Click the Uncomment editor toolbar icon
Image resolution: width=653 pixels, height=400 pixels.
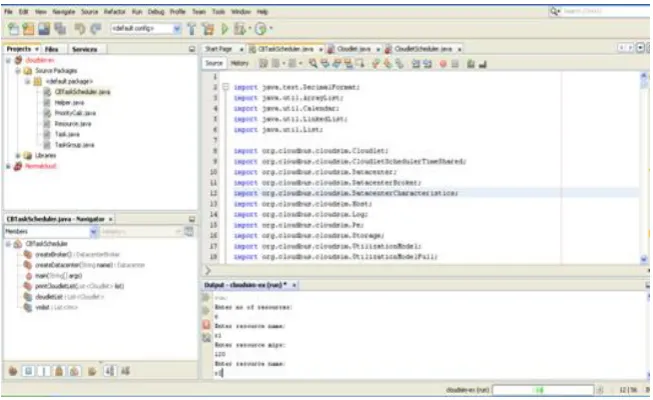point(482,64)
